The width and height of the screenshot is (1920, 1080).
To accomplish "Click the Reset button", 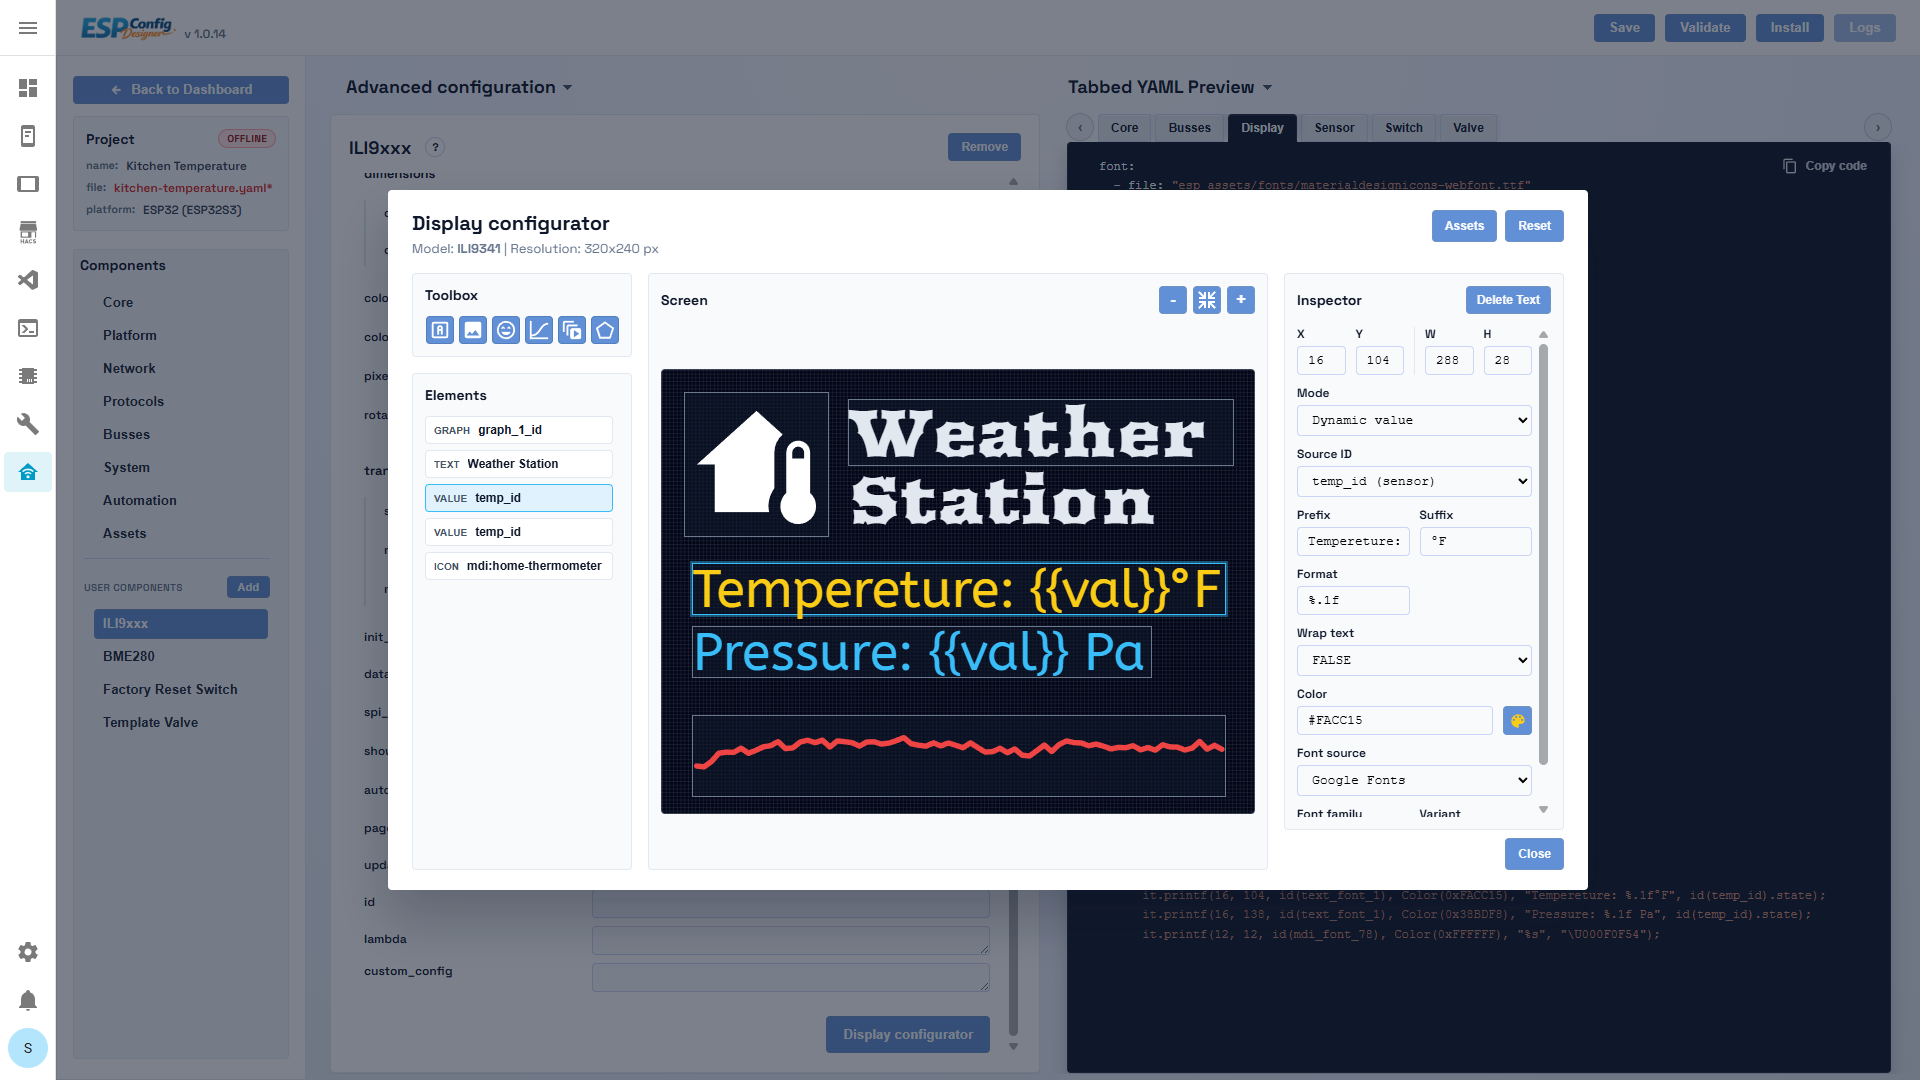I will click(1534, 226).
